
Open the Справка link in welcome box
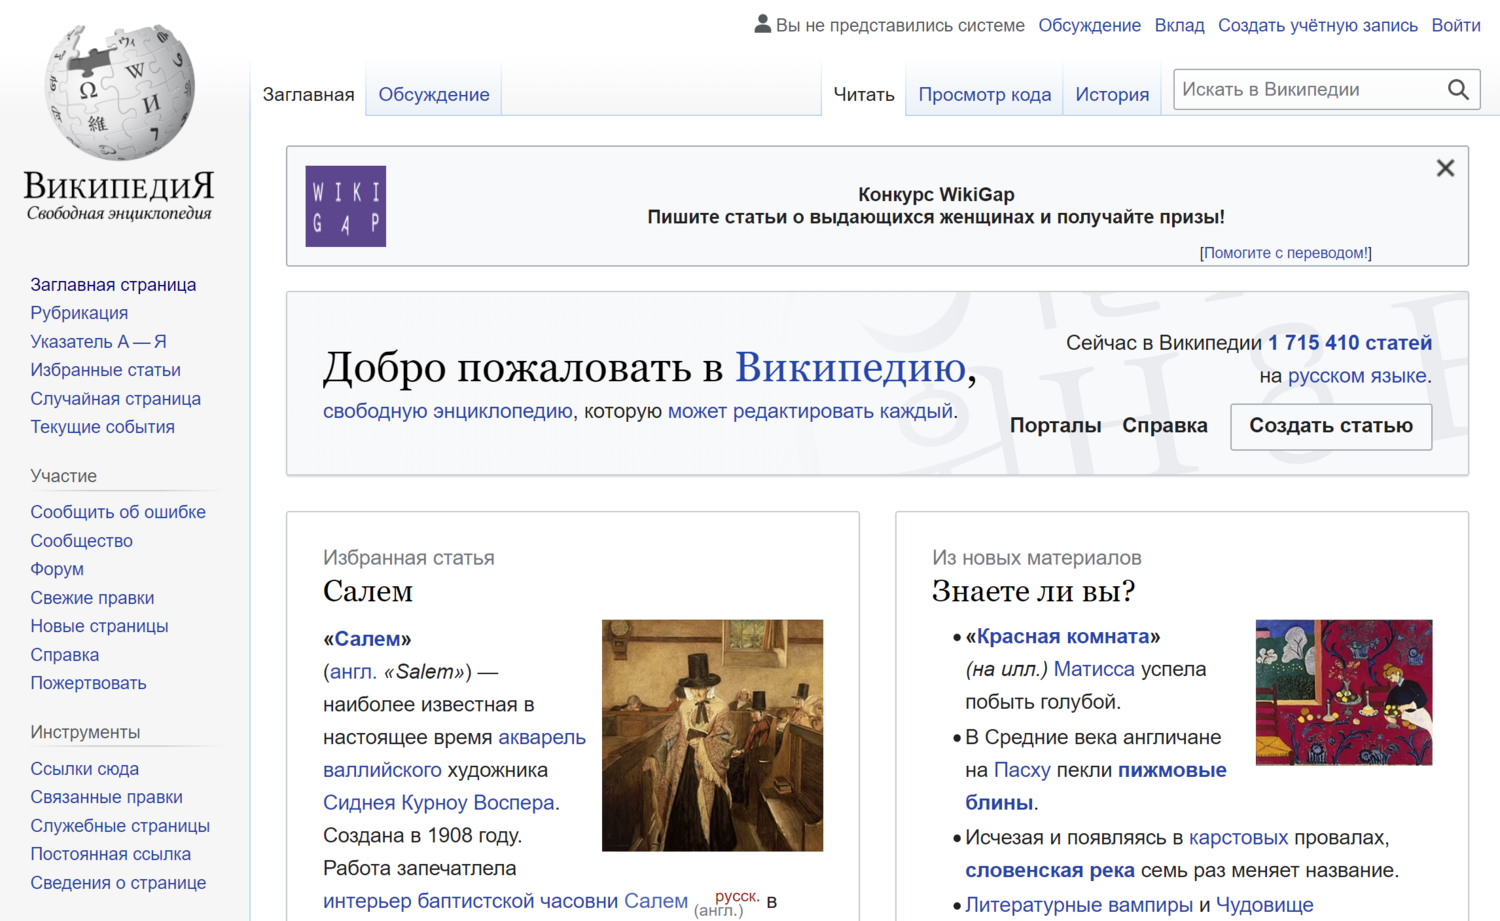(1165, 426)
